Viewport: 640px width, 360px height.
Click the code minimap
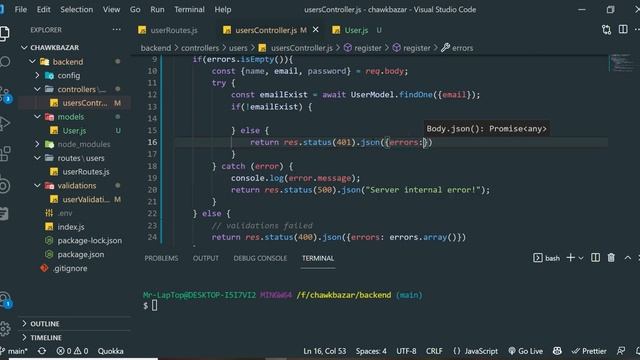coord(622,62)
